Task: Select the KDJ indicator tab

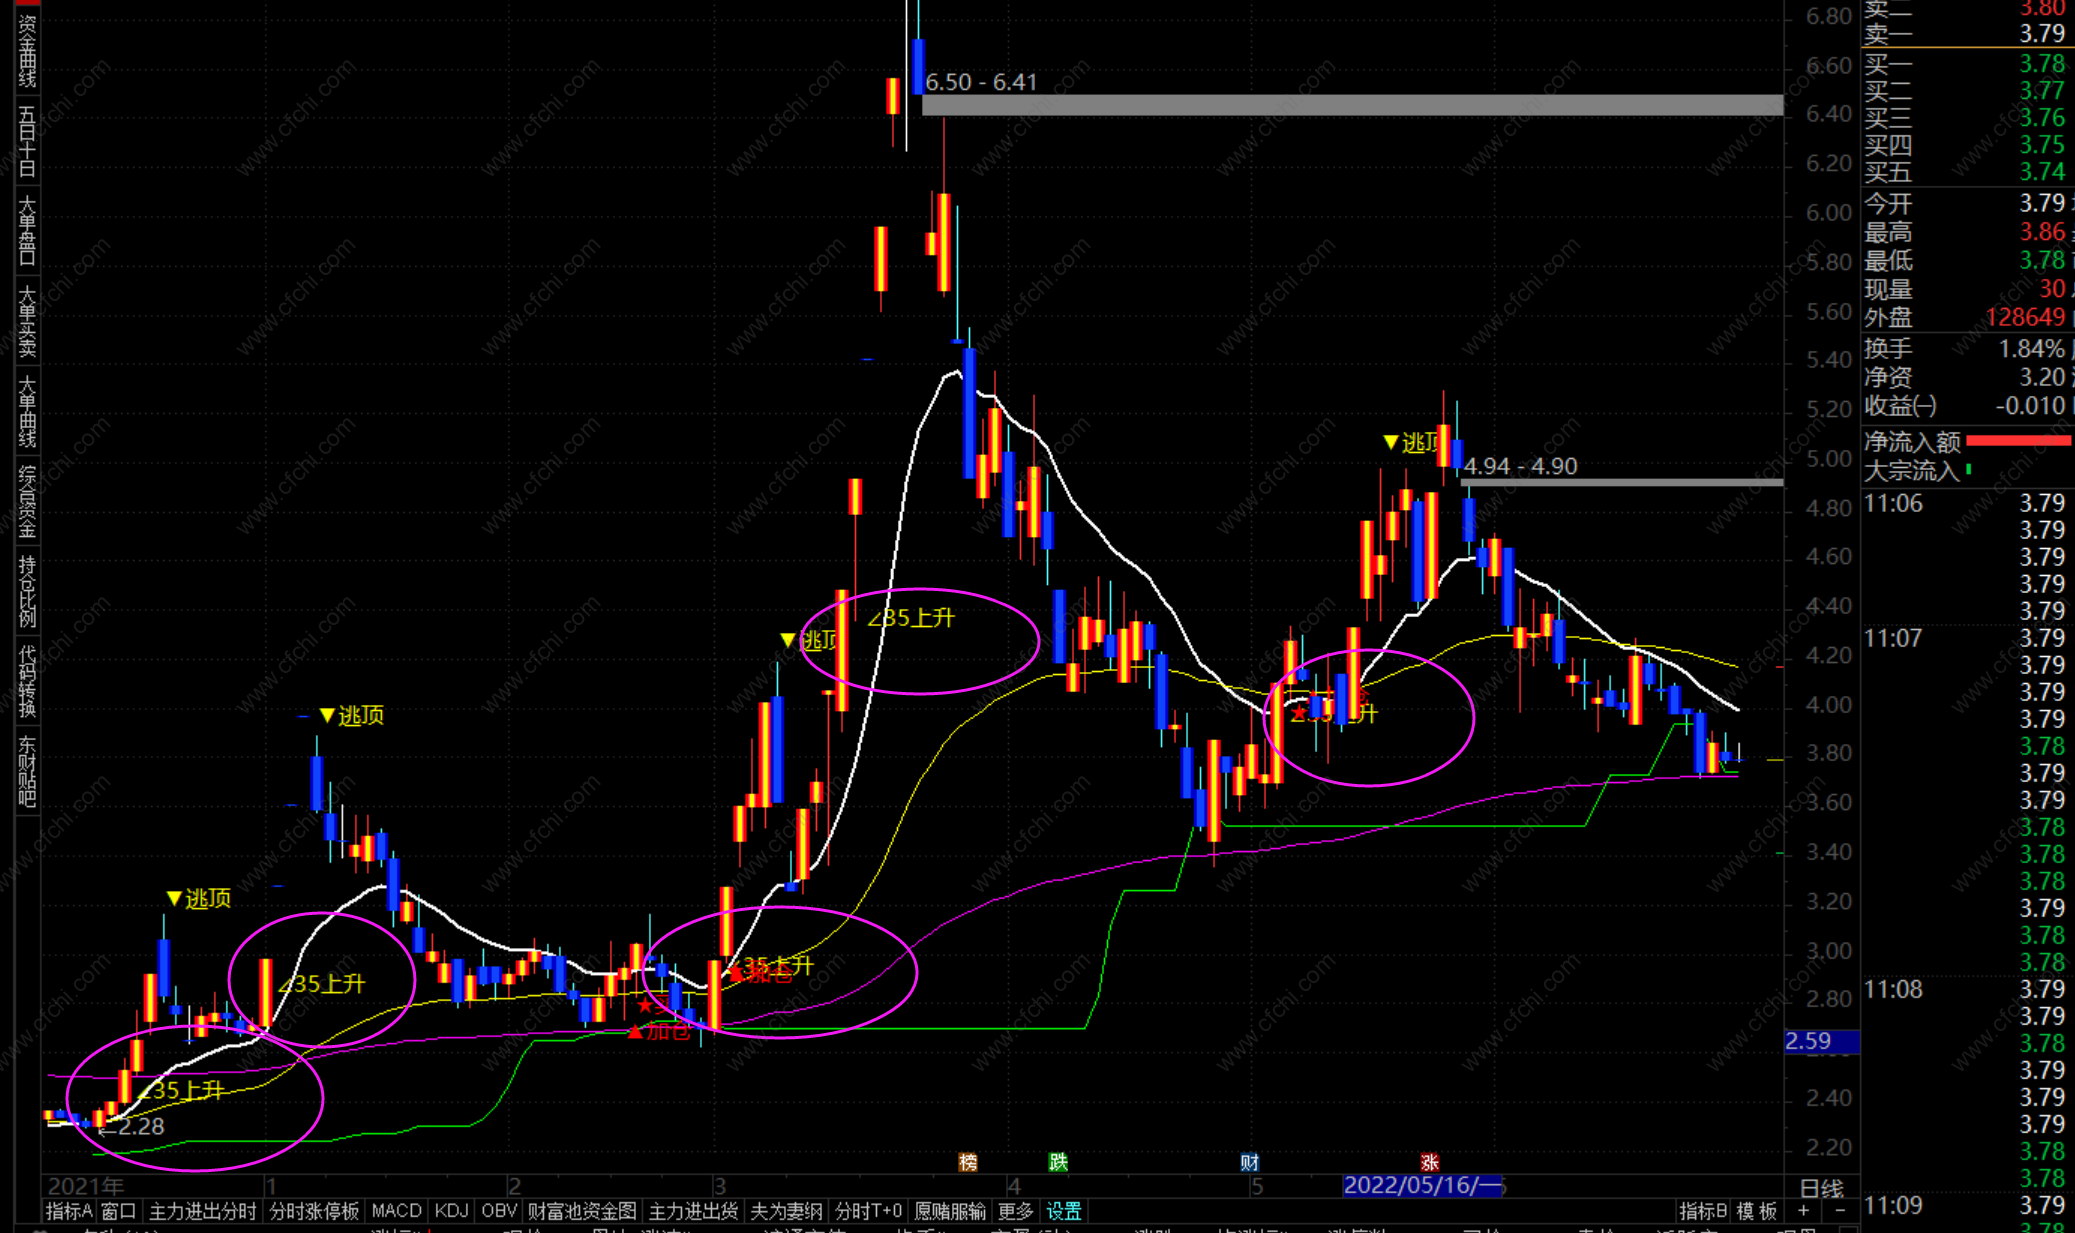Action: coord(451,1211)
